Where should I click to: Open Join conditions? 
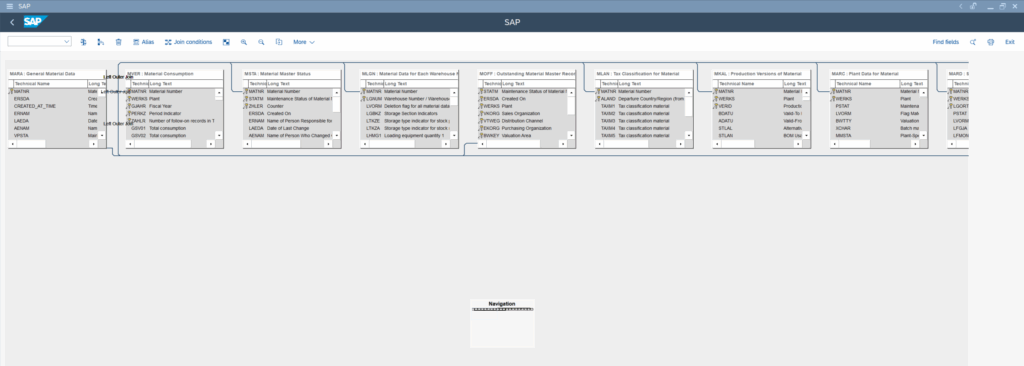point(188,42)
